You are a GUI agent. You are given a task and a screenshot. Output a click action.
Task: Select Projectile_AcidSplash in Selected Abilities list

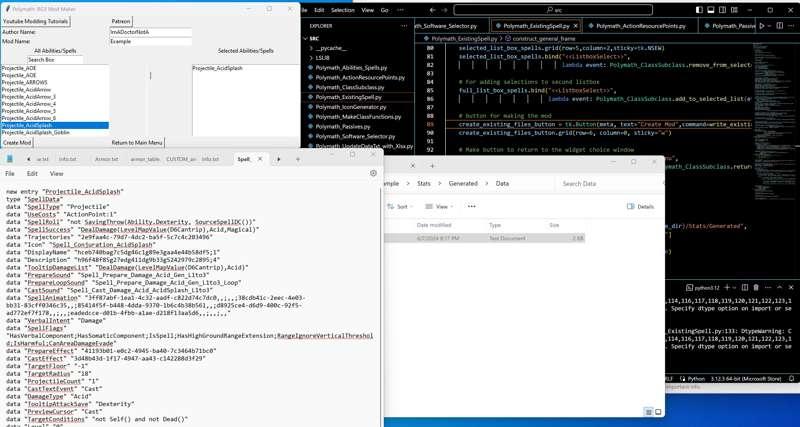pos(217,68)
